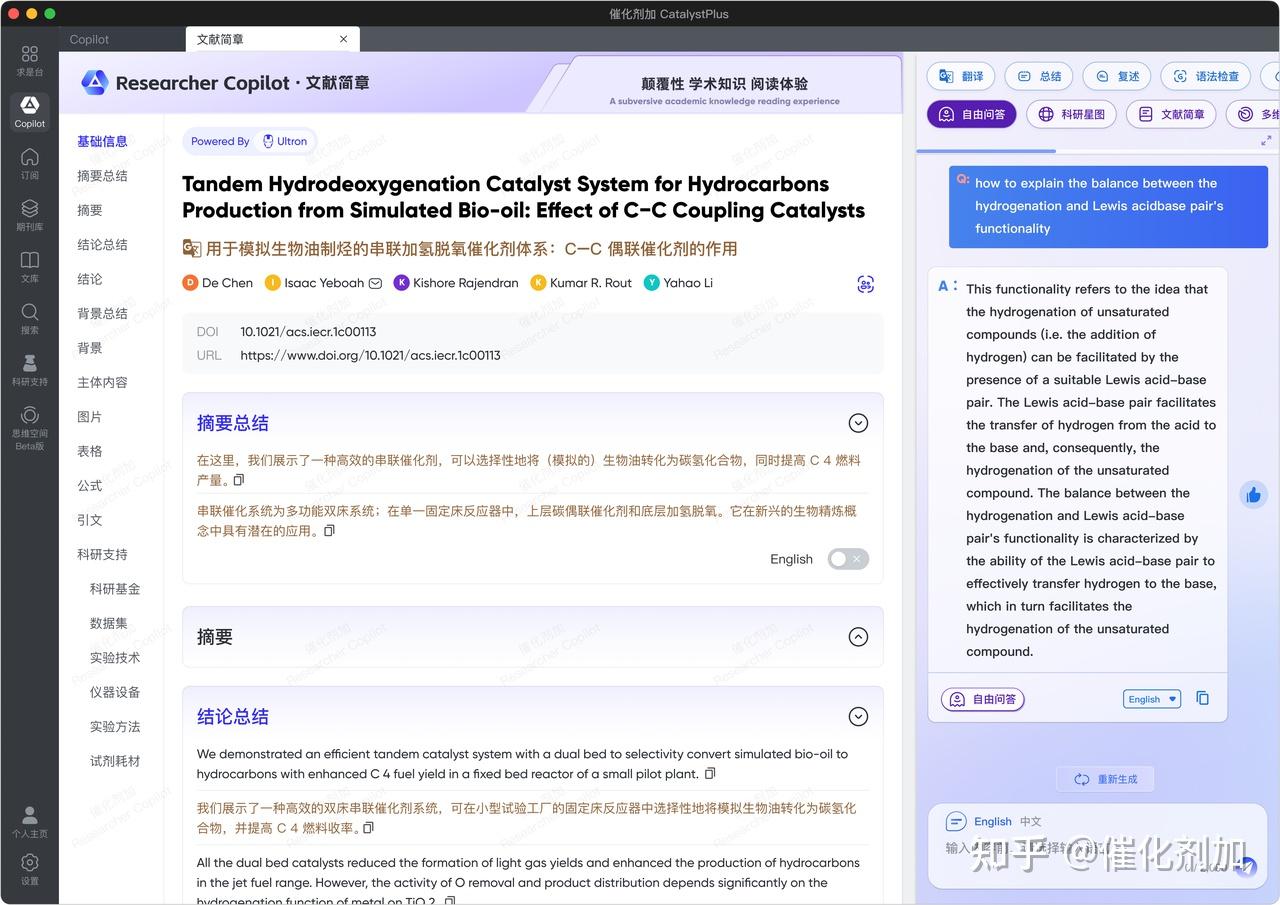Open 思维空间 Beta版 in sidebar
This screenshot has width=1280, height=905.
pyautogui.click(x=29, y=419)
